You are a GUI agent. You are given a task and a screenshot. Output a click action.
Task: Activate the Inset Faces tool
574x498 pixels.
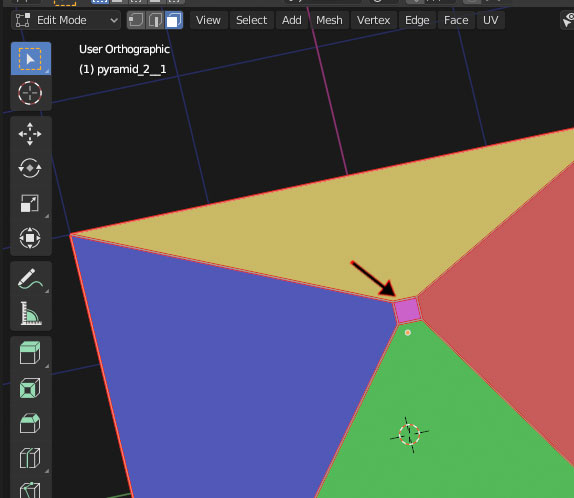click(x=31, y=388)
